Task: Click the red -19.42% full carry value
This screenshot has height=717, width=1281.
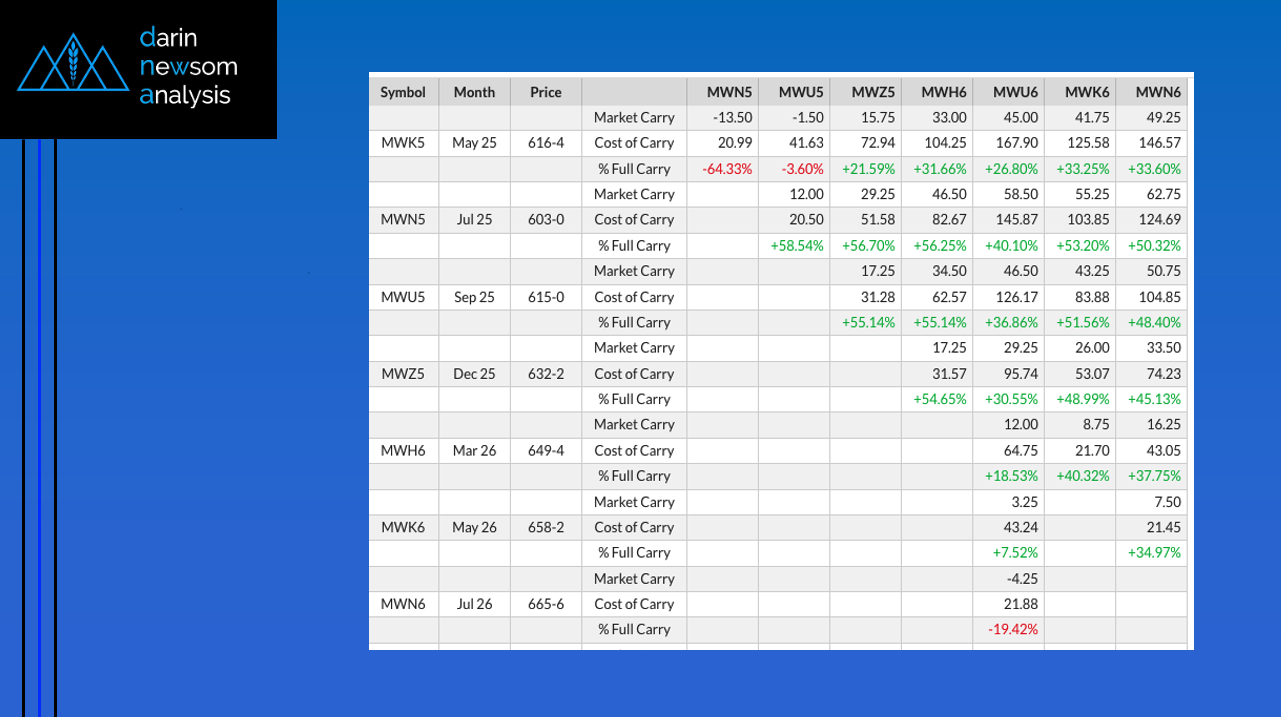Action: click(x=1012, y=630)
